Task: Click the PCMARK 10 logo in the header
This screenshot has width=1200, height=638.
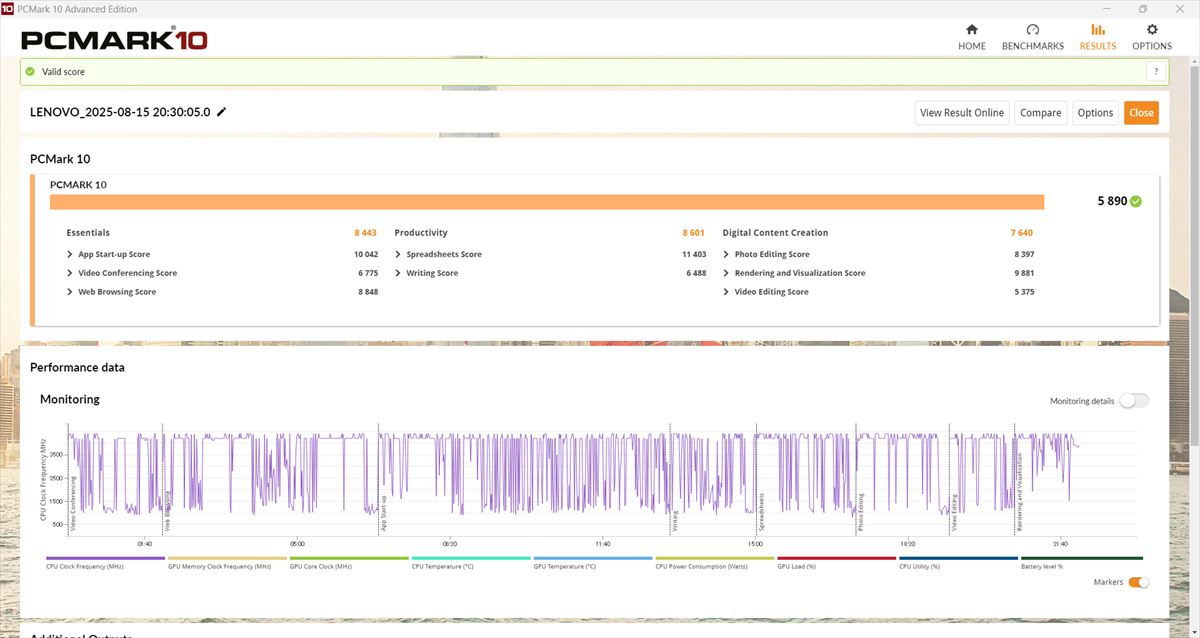Action: (x=114, y=41)
